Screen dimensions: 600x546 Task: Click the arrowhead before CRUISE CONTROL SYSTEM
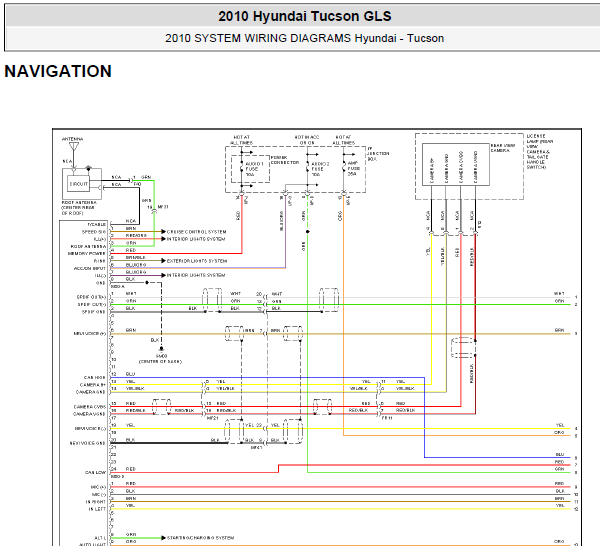[x=163, y=232]
